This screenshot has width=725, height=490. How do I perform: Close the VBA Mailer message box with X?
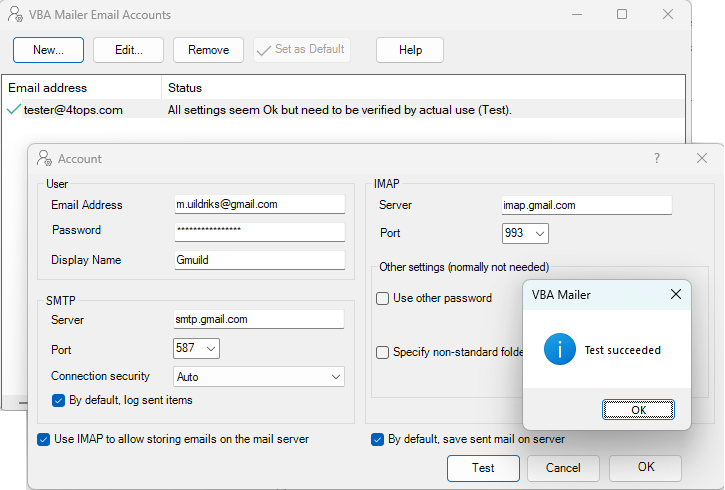pos(676,294)
